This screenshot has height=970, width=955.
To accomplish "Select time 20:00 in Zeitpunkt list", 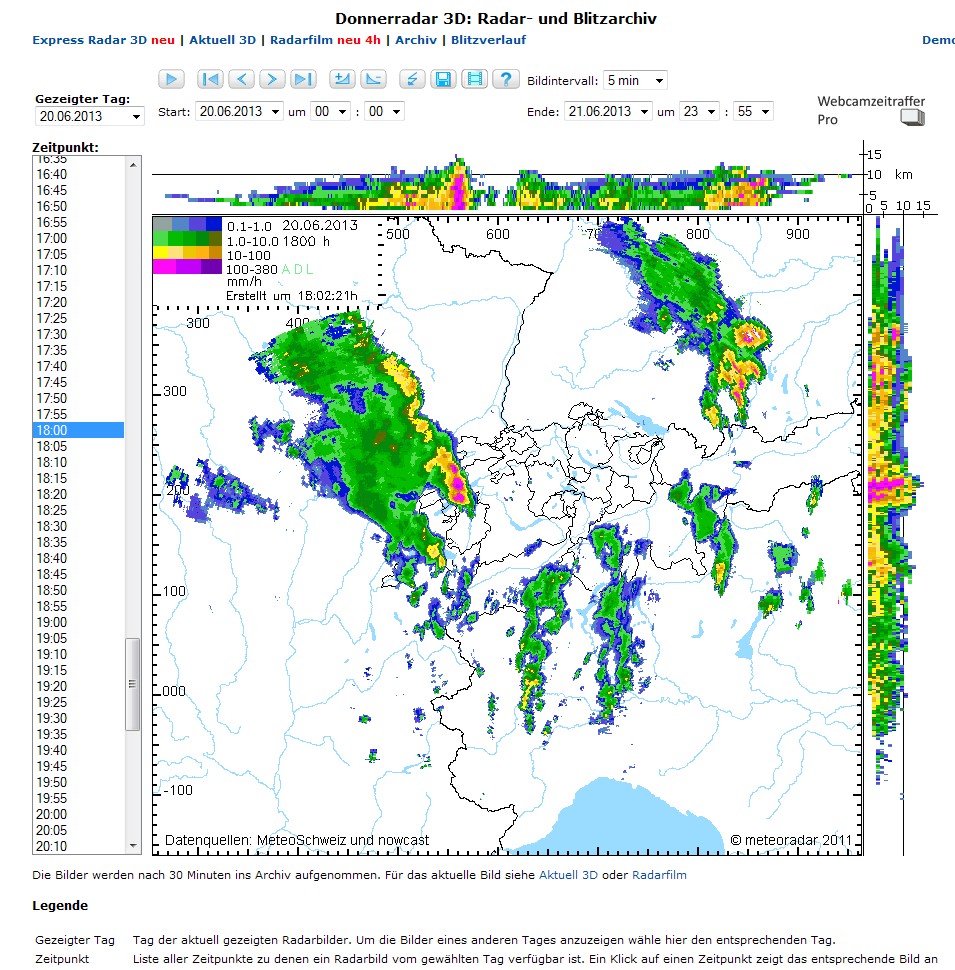I will (x=79, y=815).
